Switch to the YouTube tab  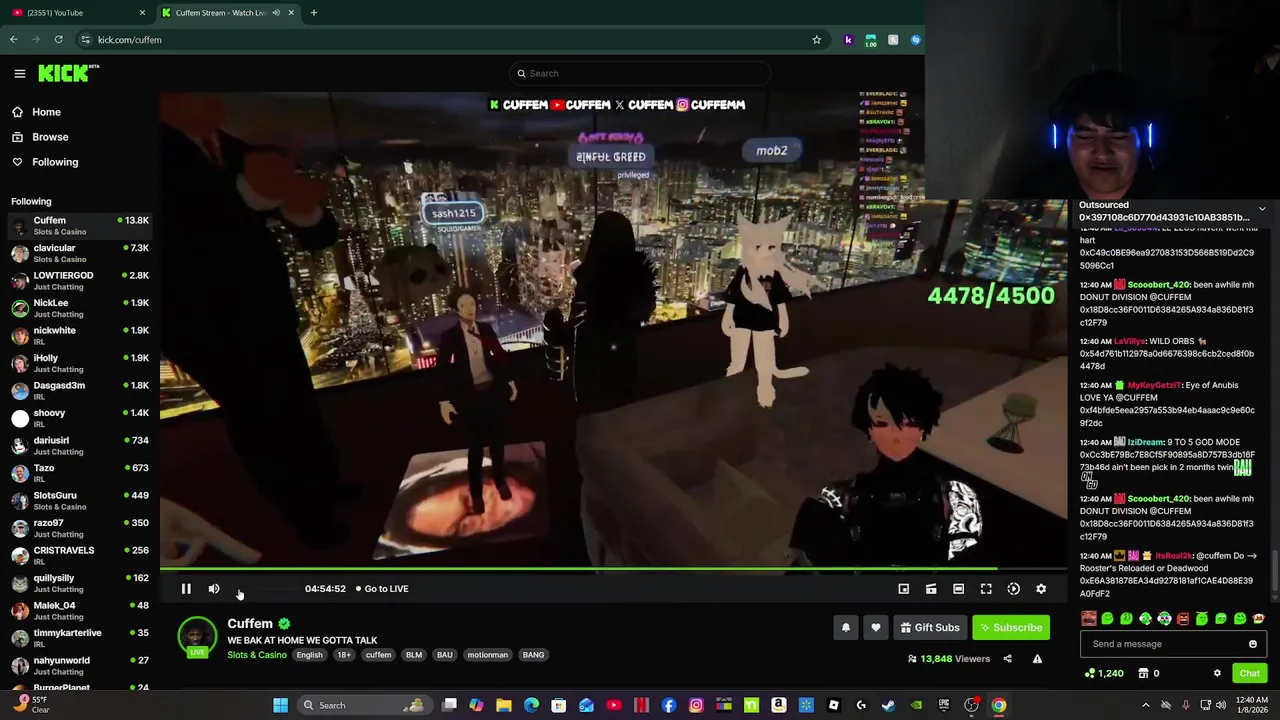point(77,13)
